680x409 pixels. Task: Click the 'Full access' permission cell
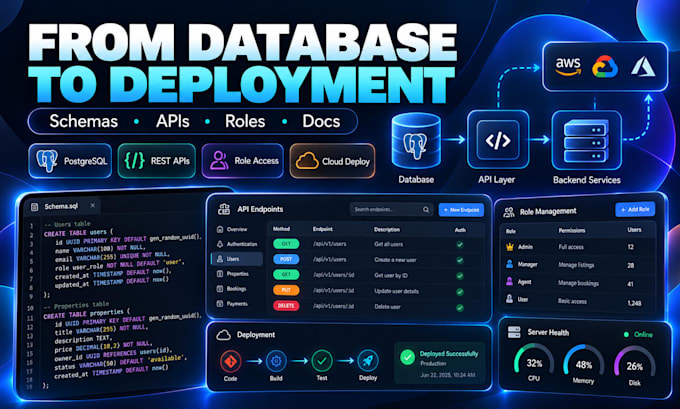coord(571,247)
